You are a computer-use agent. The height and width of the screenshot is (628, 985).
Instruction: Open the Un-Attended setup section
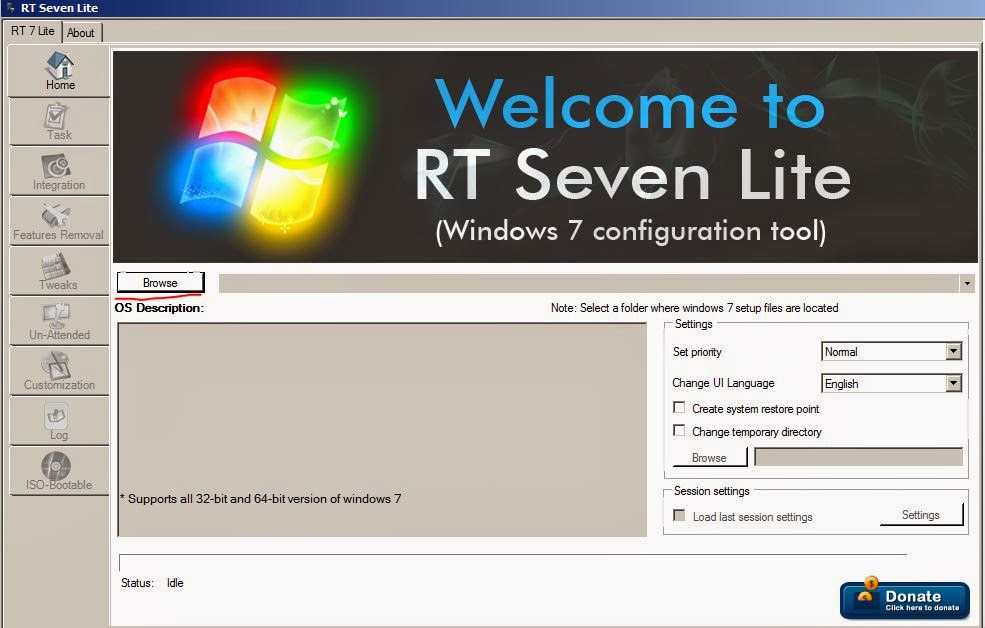(59, 321)
